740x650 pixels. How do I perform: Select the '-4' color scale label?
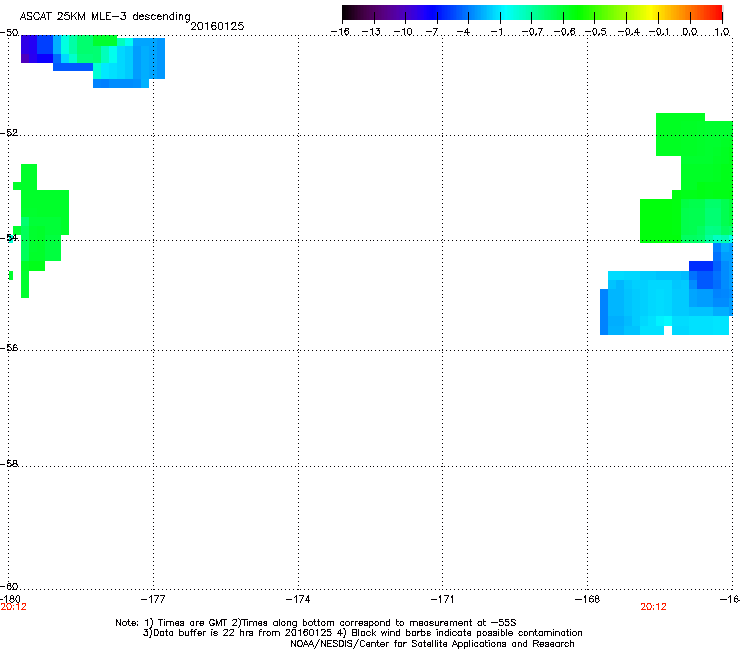click(x=463, y=32)
